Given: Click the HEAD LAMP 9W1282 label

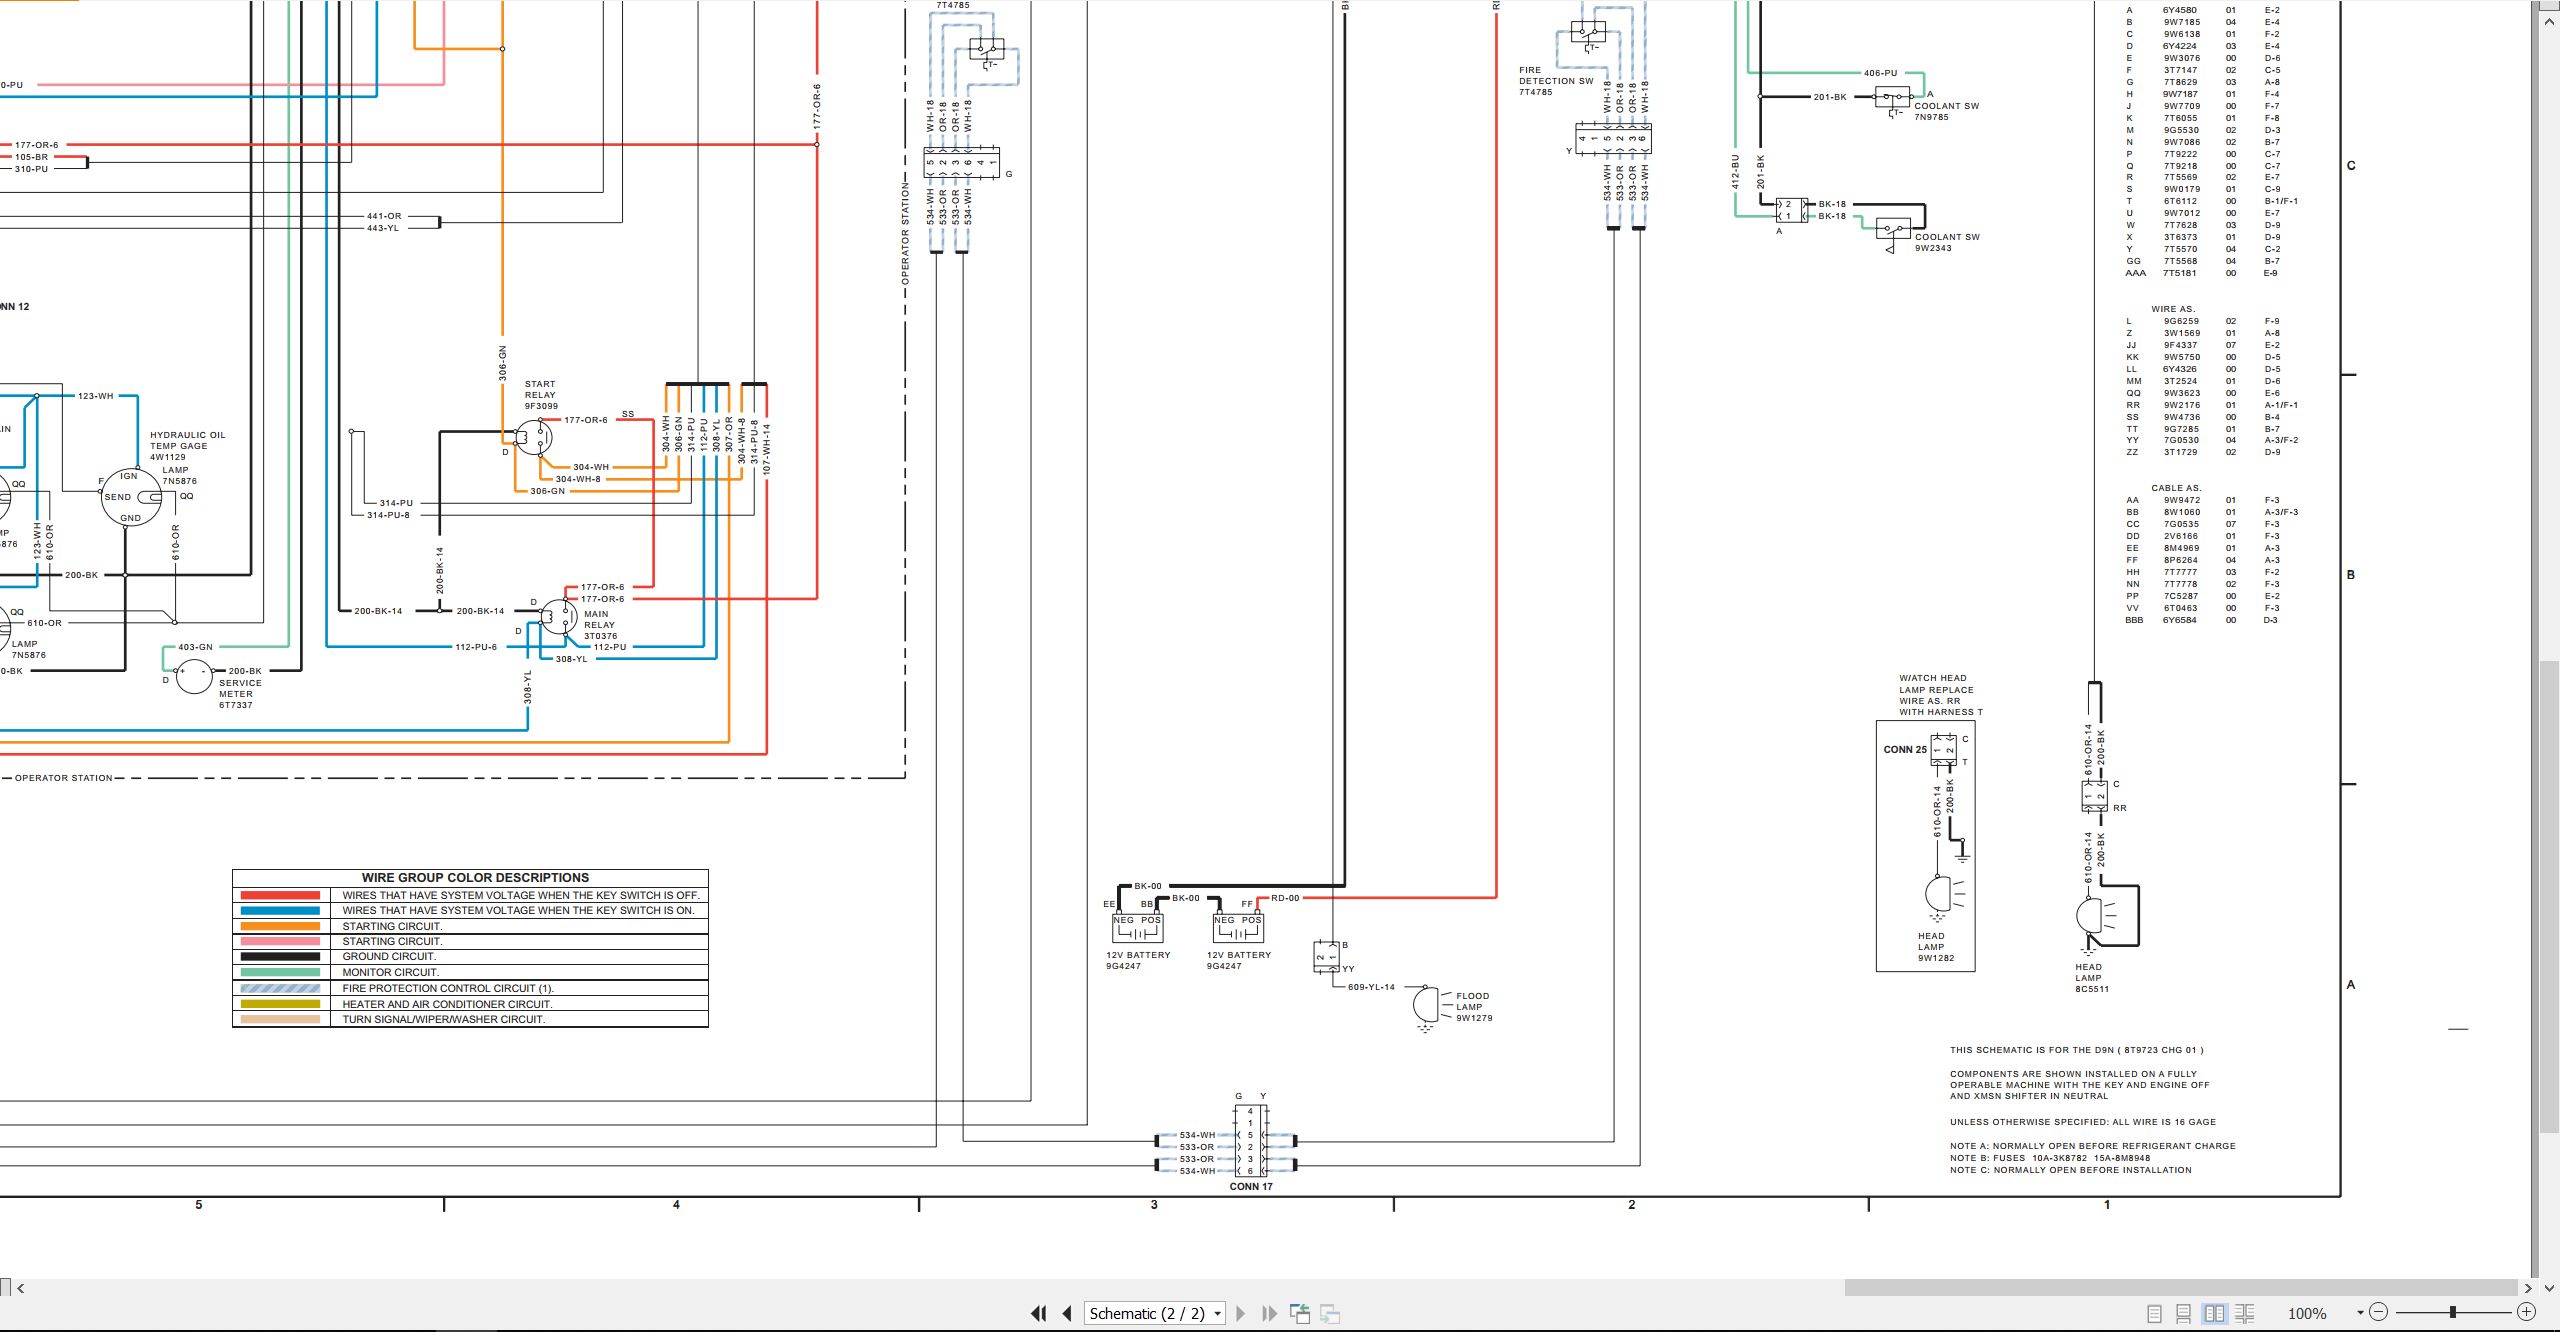Looking at the screenshot, I should 1935,947.
